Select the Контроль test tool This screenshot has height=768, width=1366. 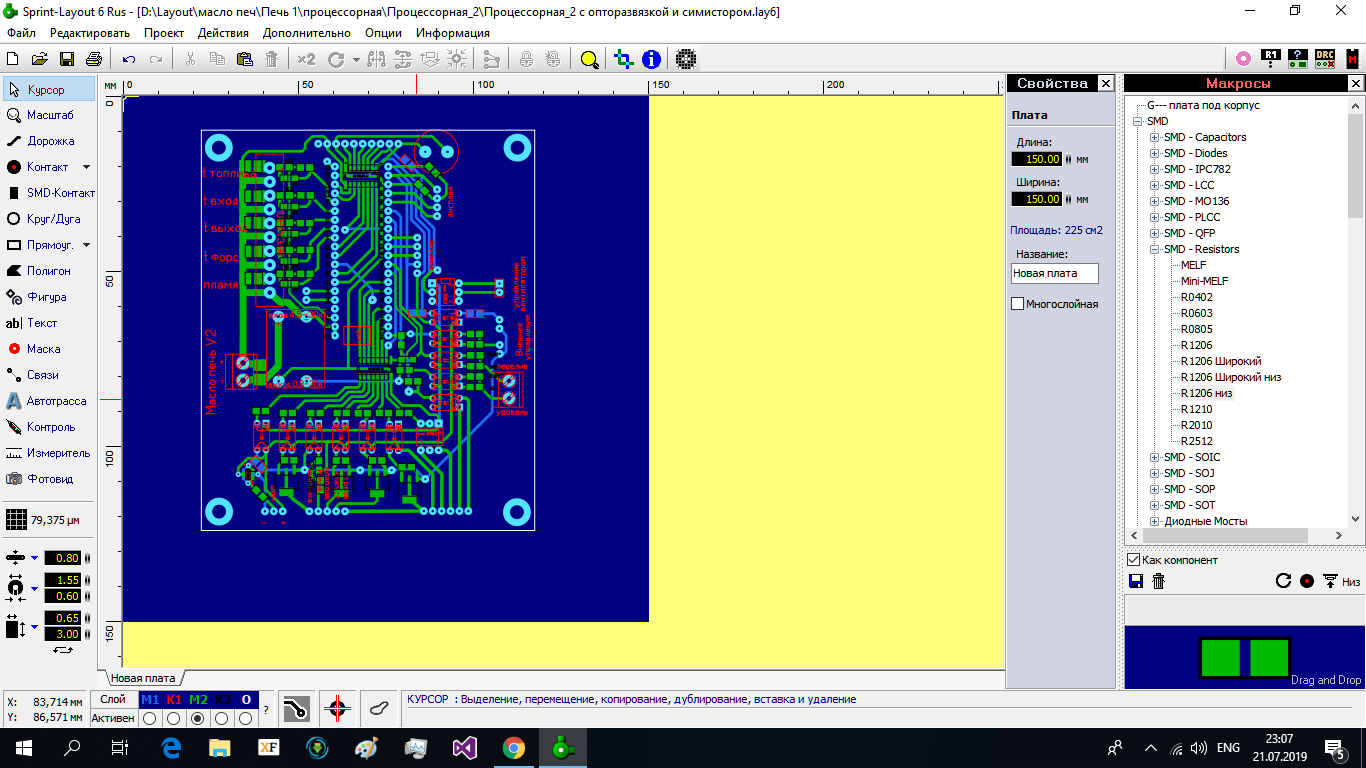[x=49, y=427]
